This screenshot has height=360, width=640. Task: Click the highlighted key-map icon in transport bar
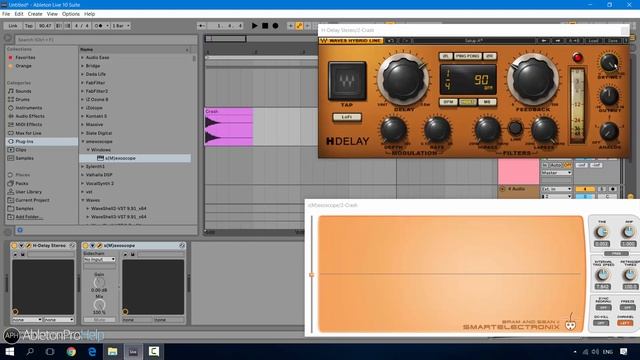point(299,26)
